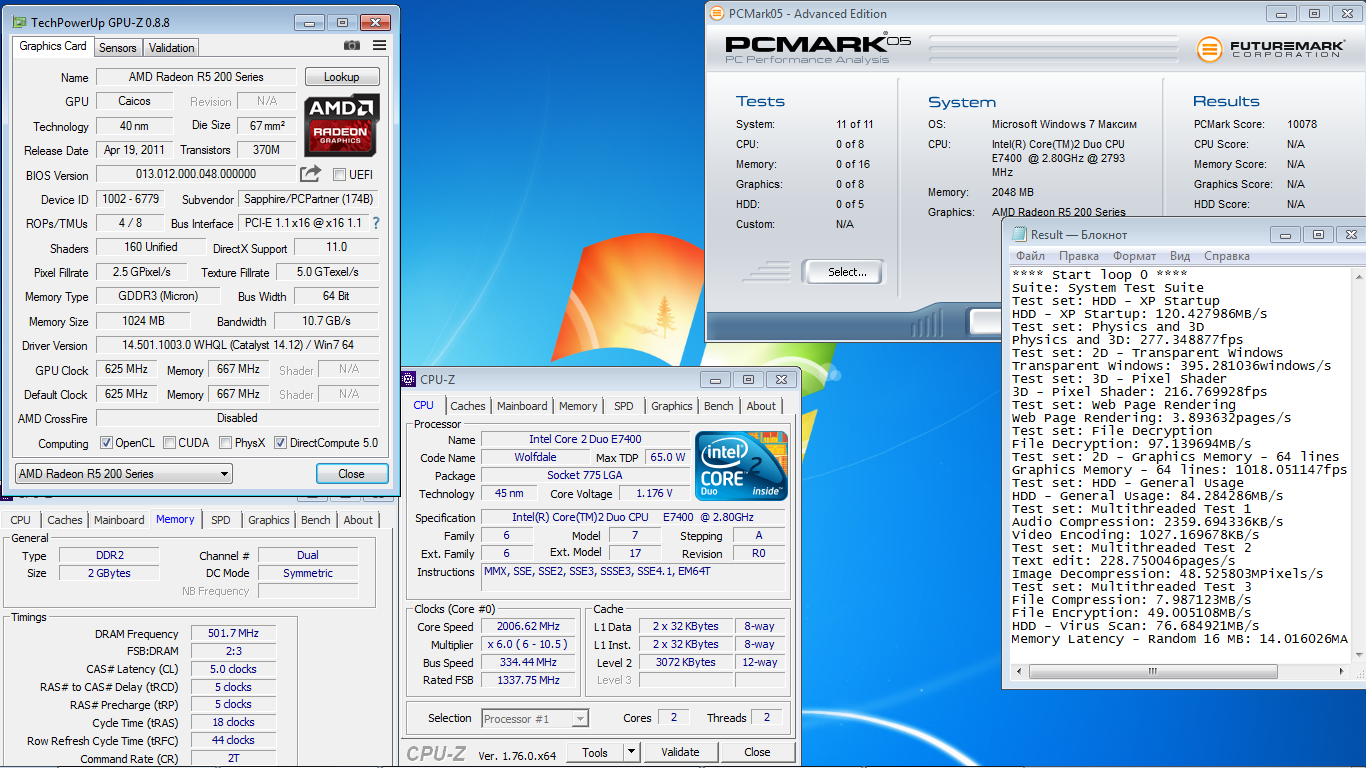Open Справка menu in Notepad
The height and width of the screenshot is (768, 1366).
pyautogui.click(x=1226, y=256)
